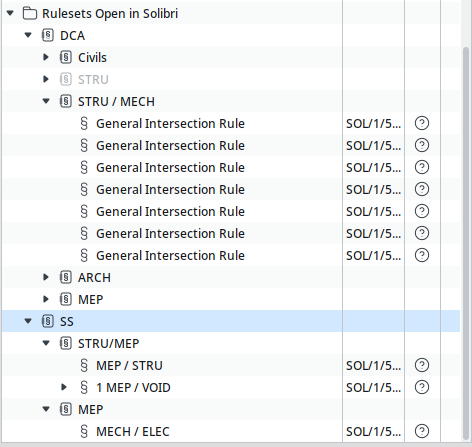The width and height of the screenshot is (472, 447).
Task: Click SOL/1/5... cell of 1 MEP / VOID
Action: [x=373, y=388]
